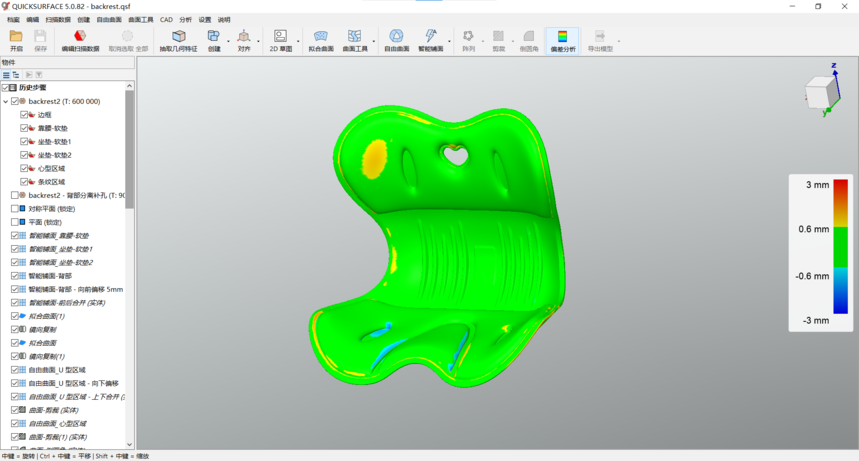The height and width of the screenshot is (461, 859).
Task: Select 自由曲面 (Free form) toolbar icon
Action: (397, 36)
